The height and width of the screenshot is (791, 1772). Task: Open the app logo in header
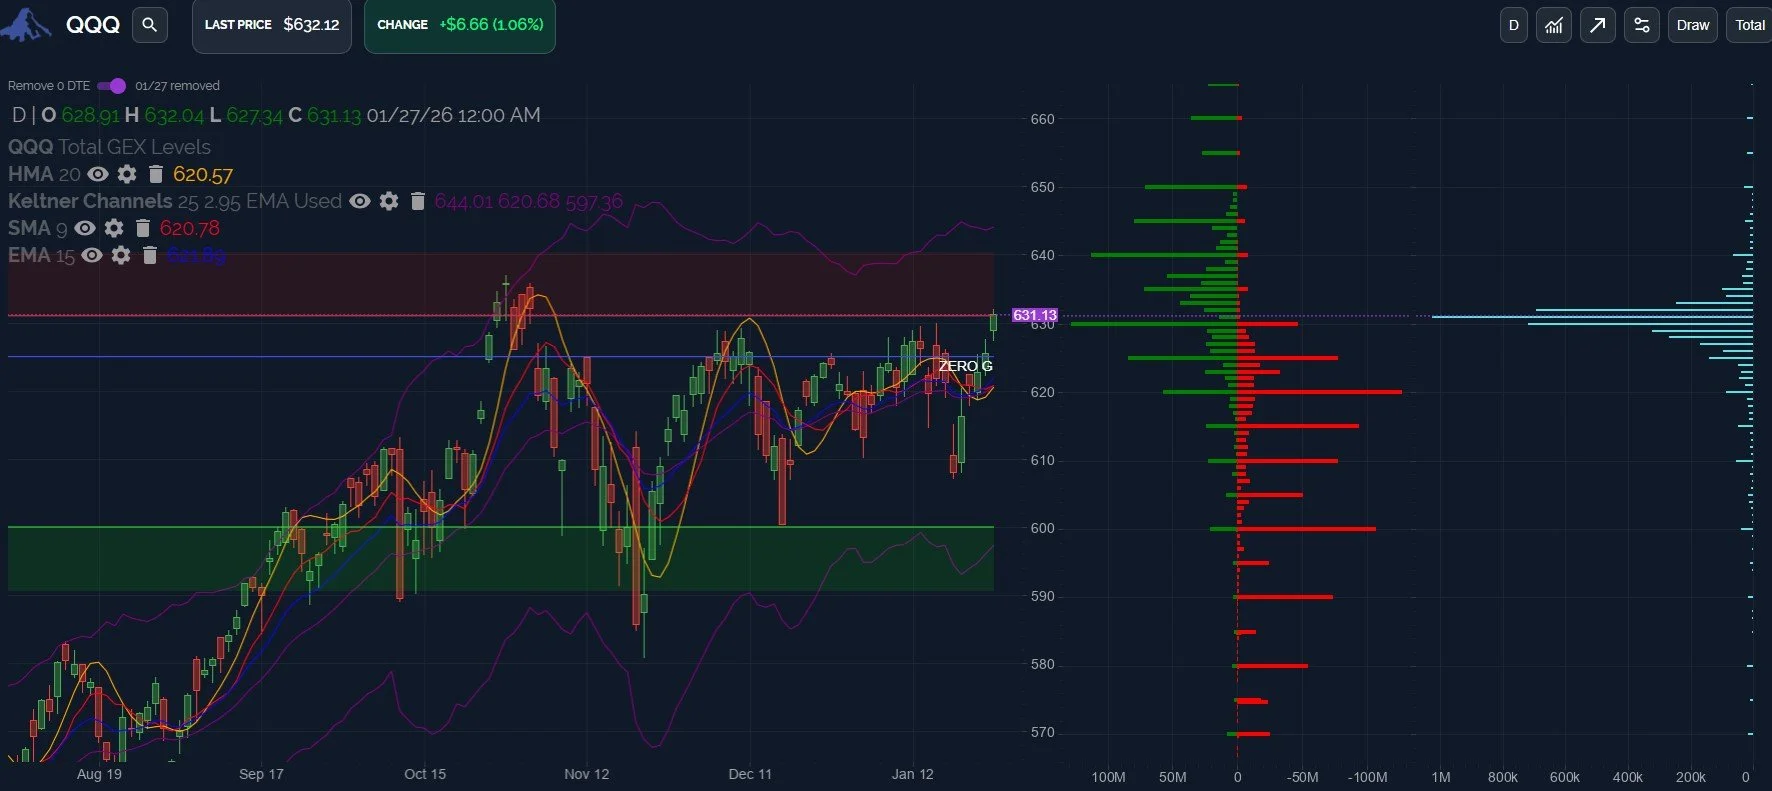(x=26, y=25)
